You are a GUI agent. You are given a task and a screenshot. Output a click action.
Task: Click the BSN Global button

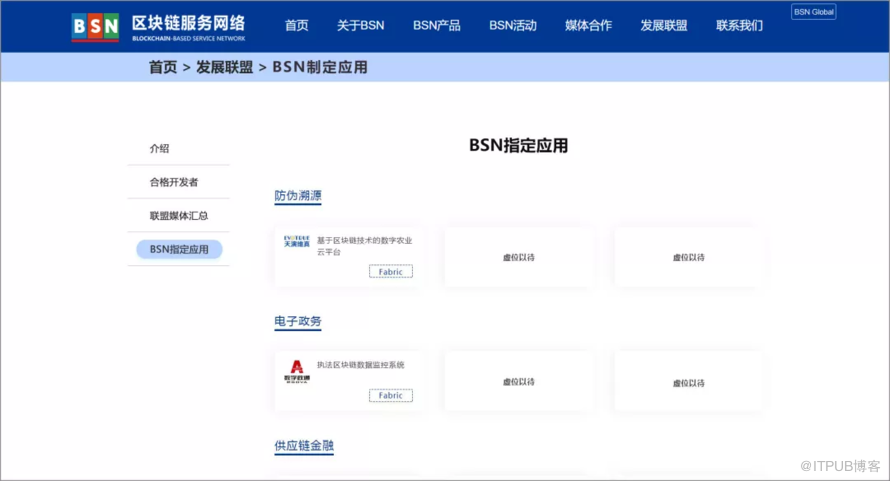coord(813,12)
